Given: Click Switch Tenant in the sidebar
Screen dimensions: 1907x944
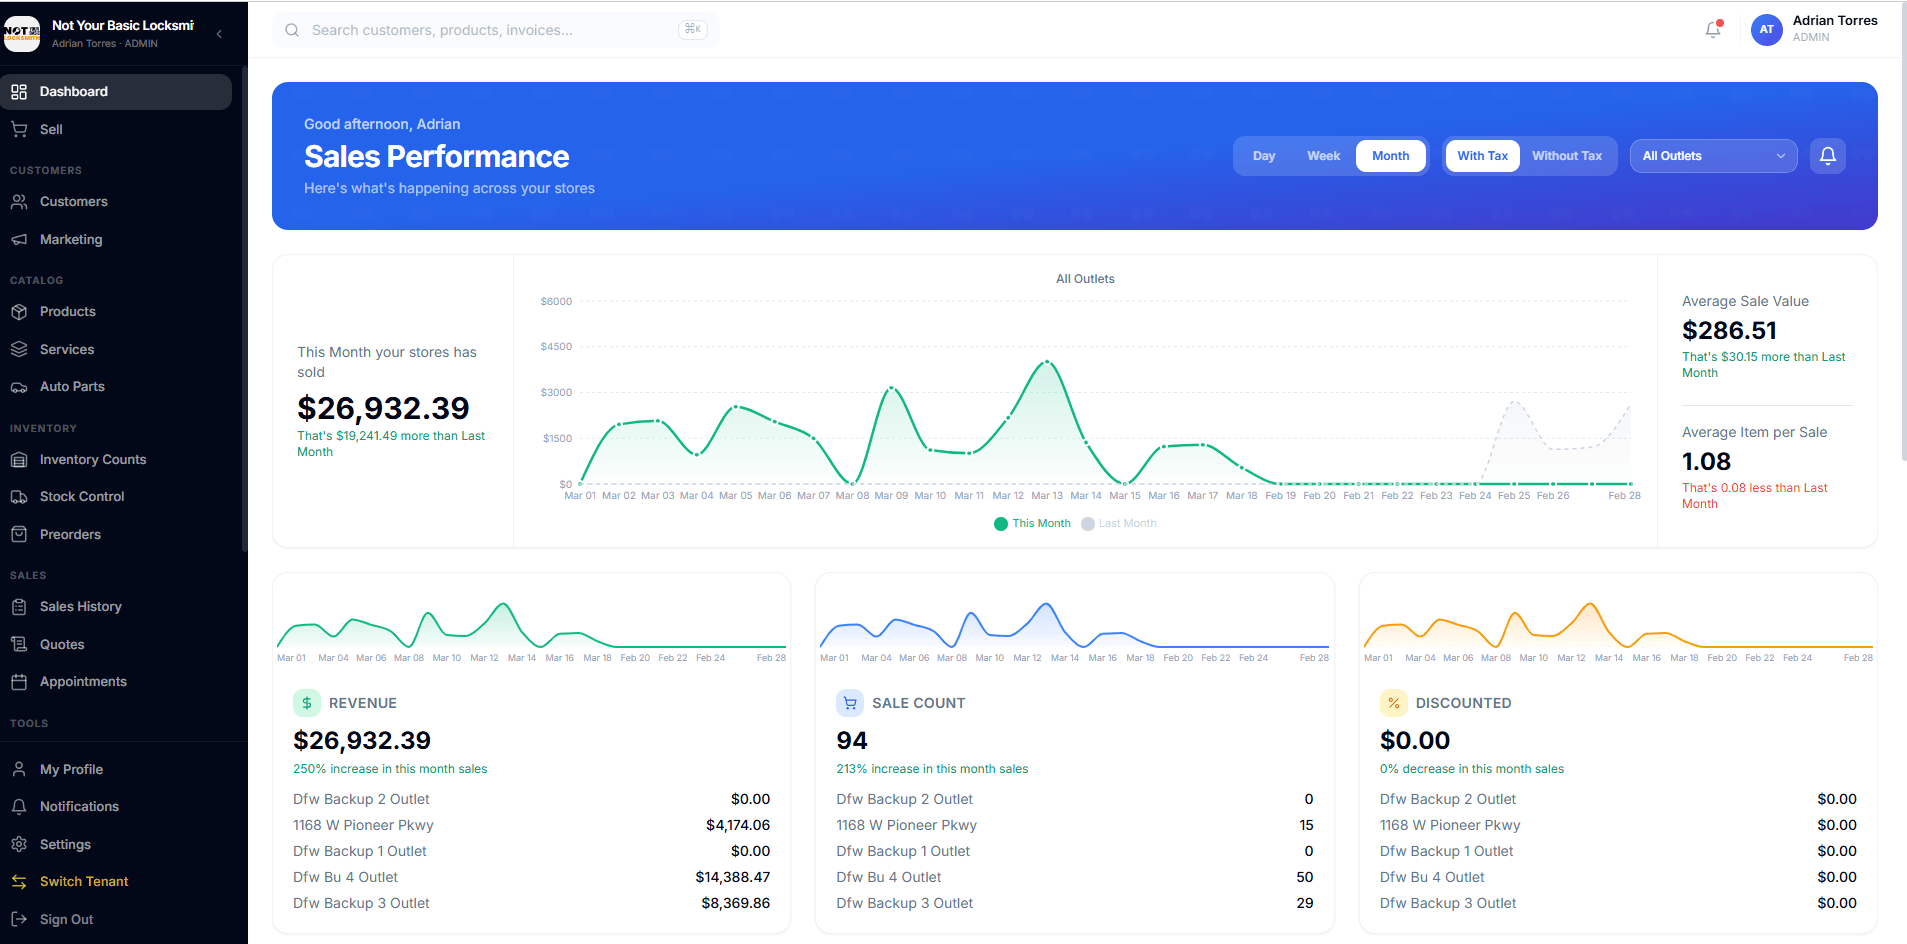Looking at the screenshot, I should pyautogui.click(x=83, y=881).
